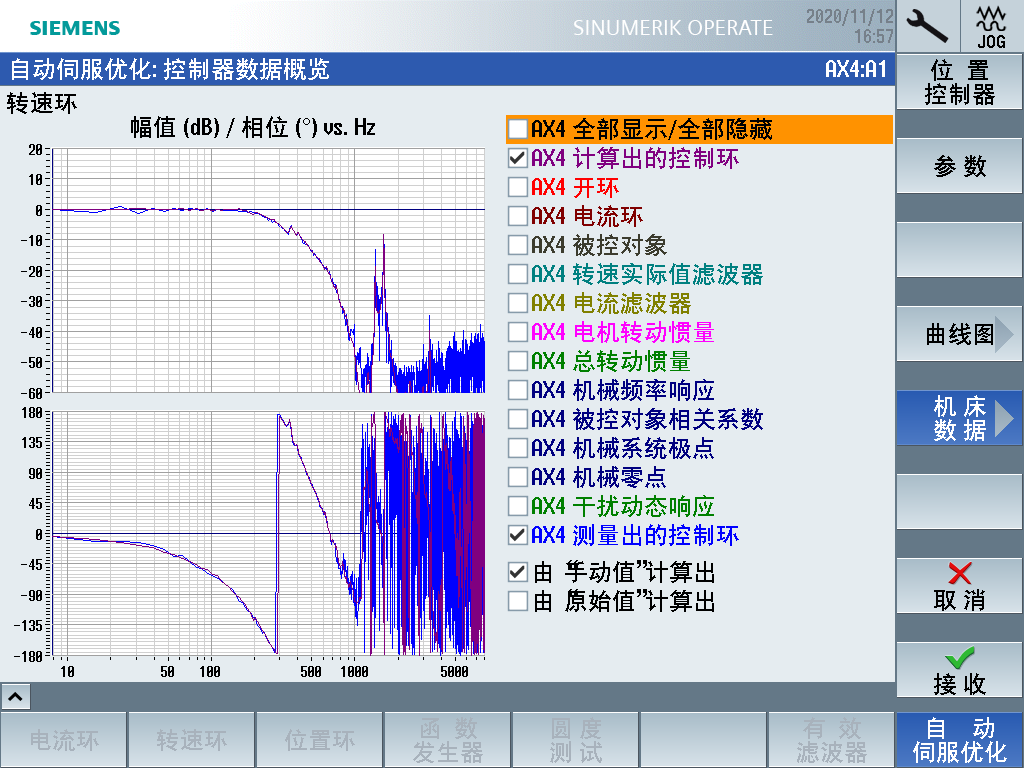The width and height of the screenshot is (1024, 768).
Task: Click the wrench setup icon
Action: pyautogui.click(x=927, y=25)
